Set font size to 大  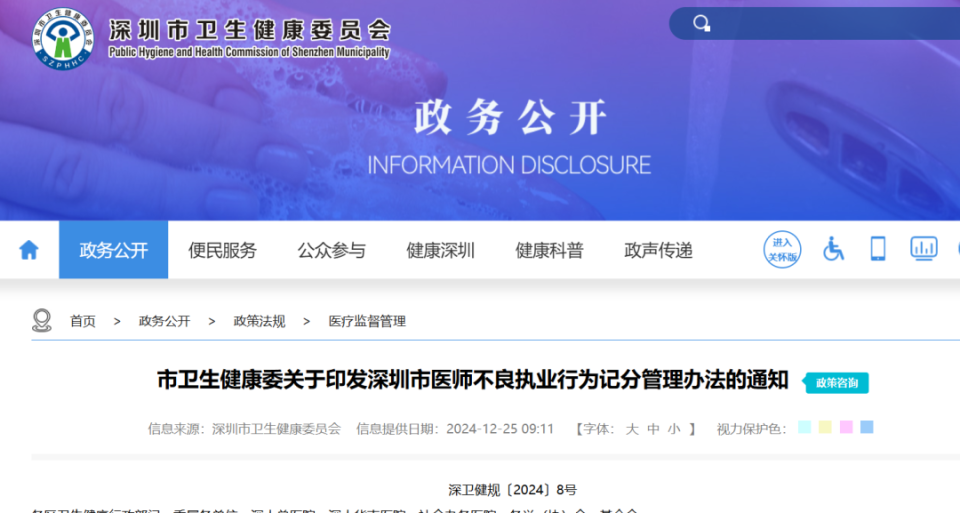coord(632,429)
